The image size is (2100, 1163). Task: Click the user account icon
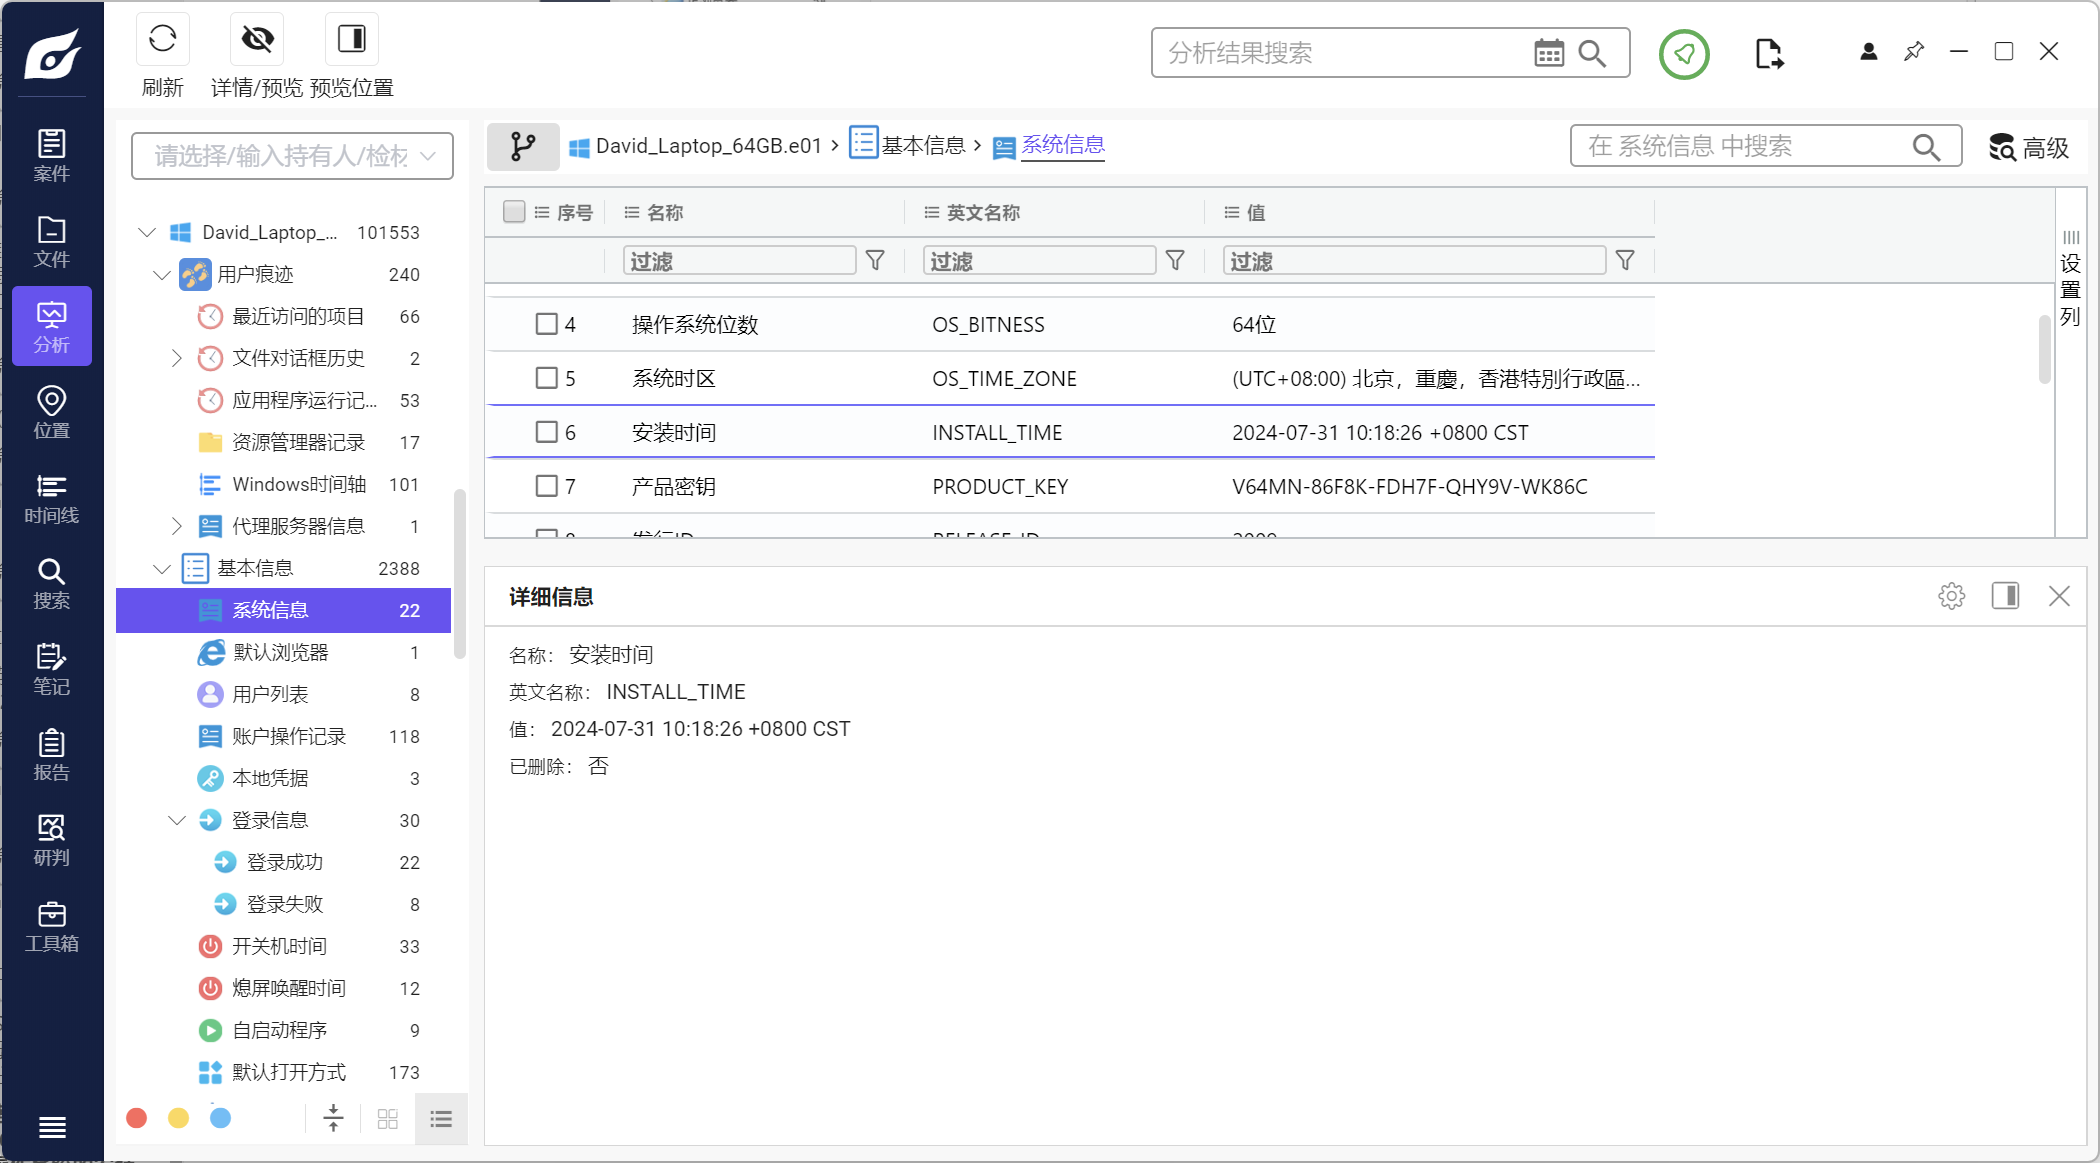pos(1868,51)
